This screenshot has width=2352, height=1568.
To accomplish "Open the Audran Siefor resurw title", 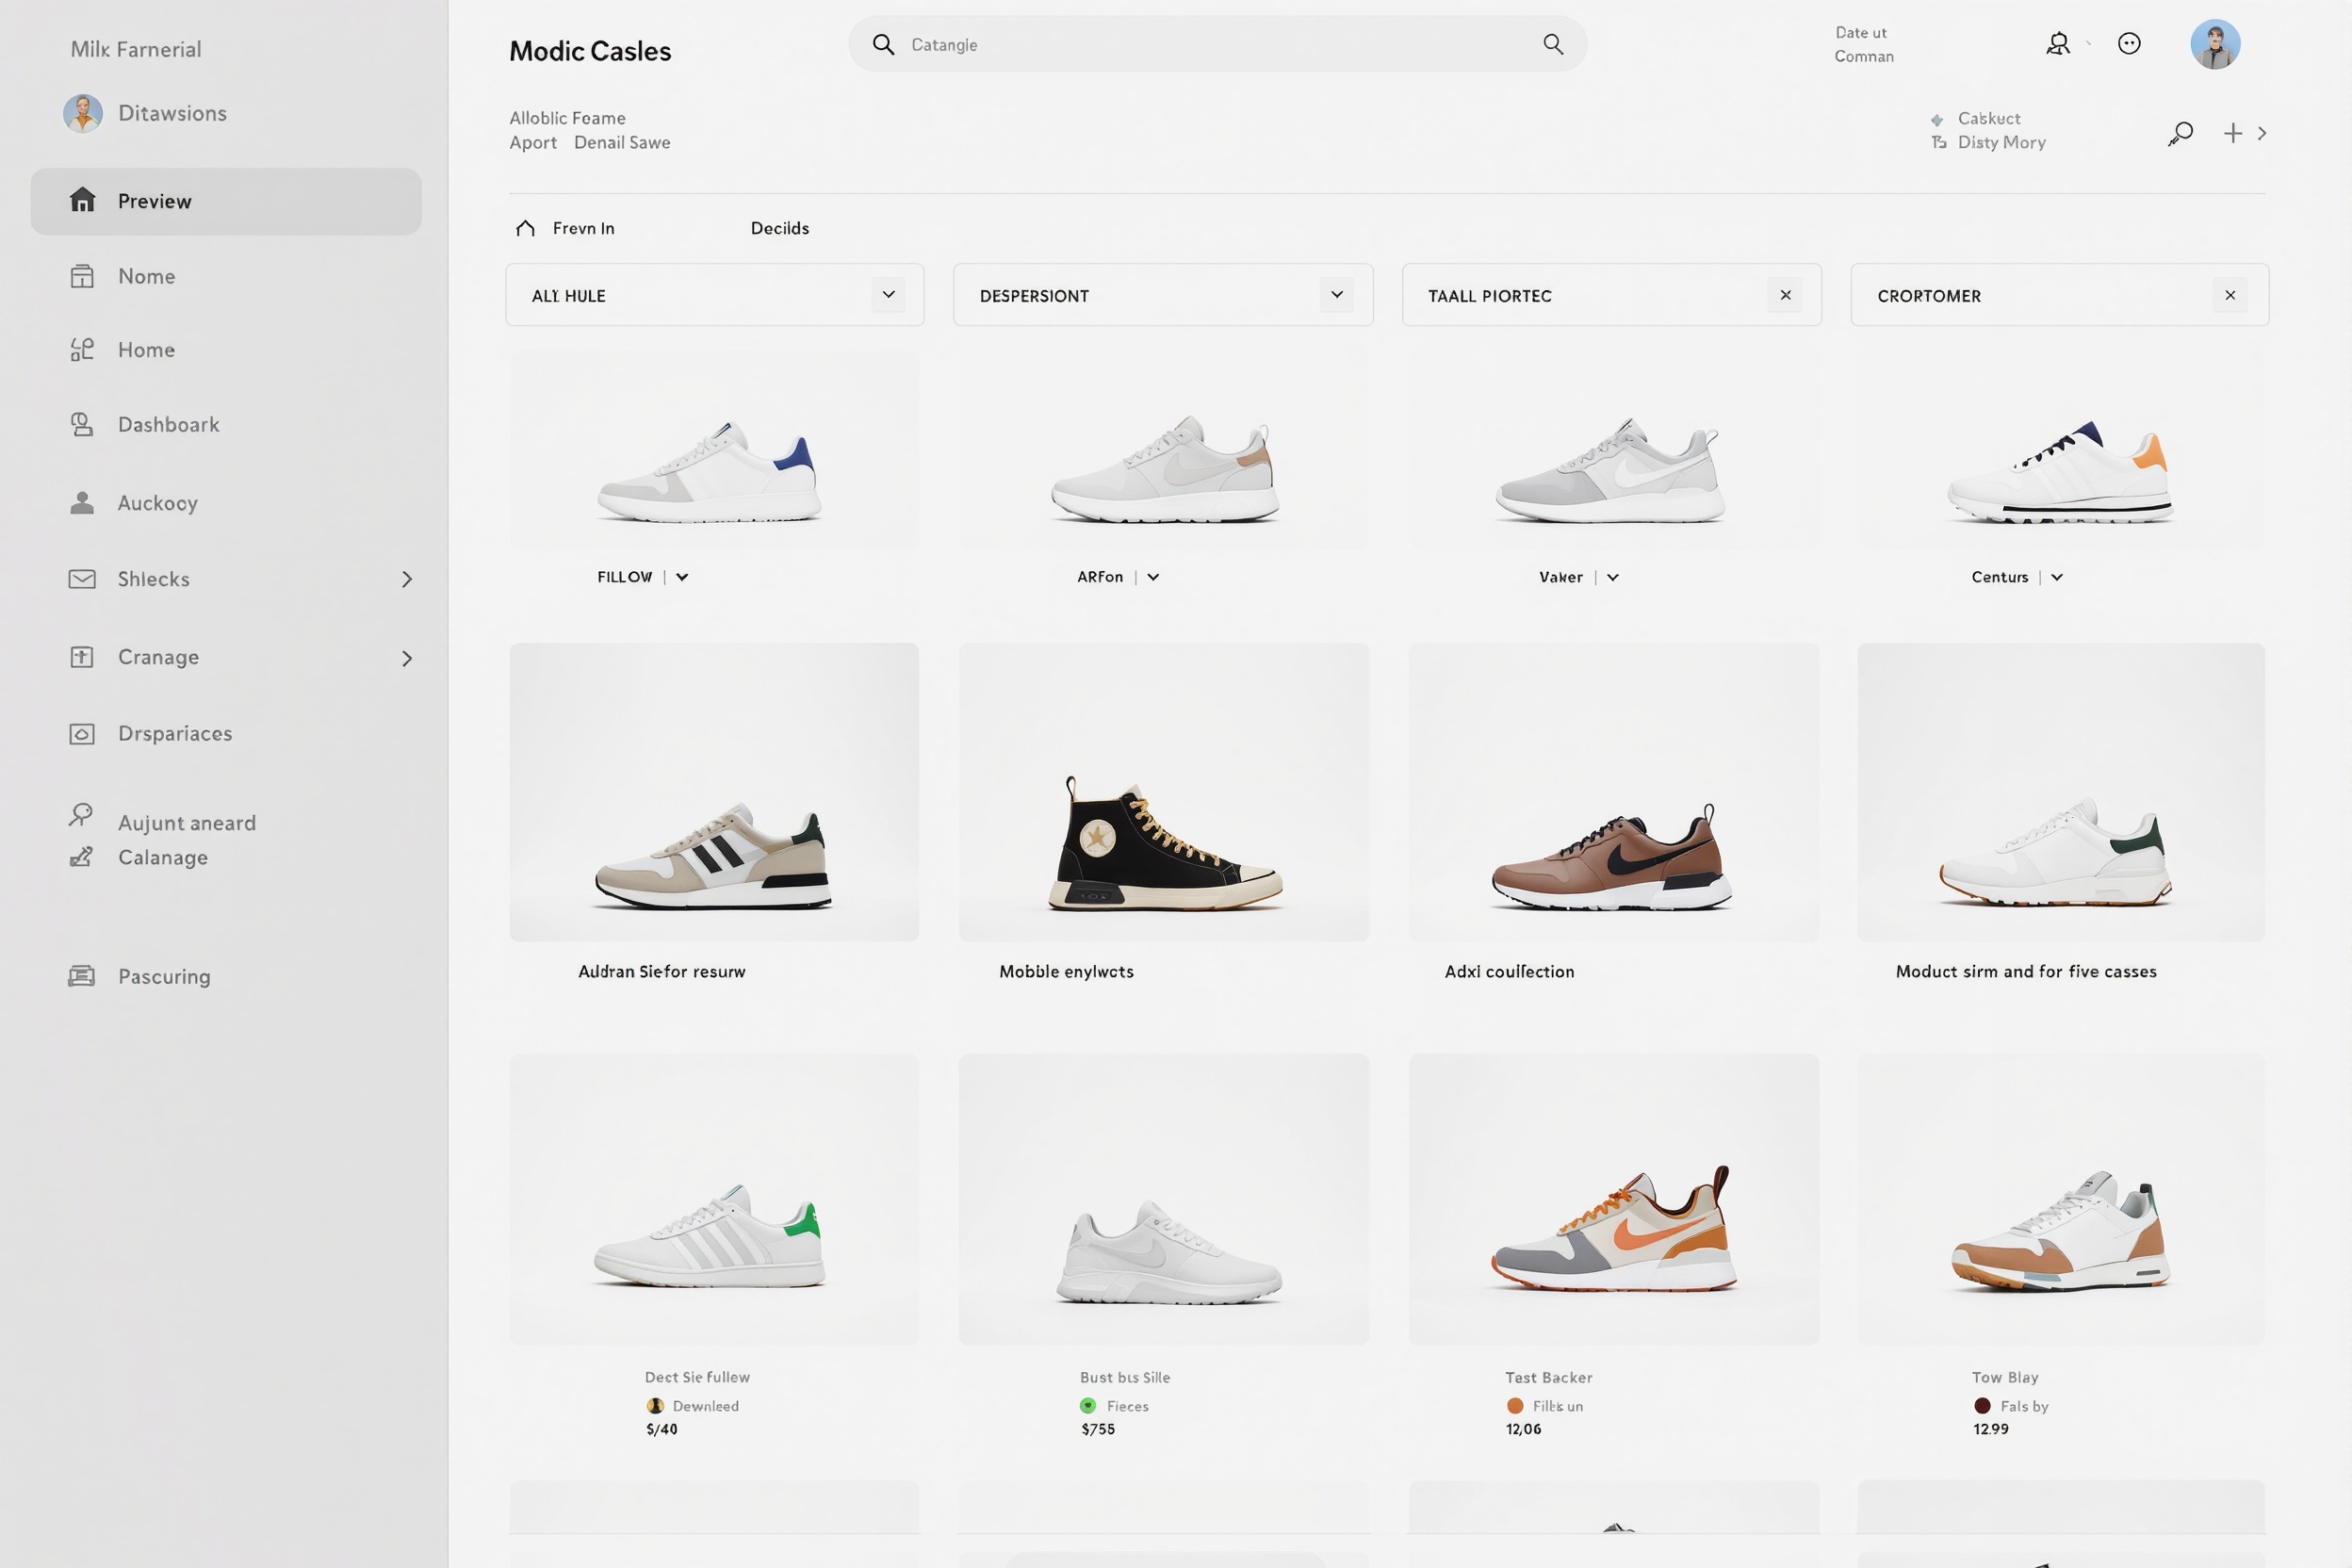I will 661,971.
